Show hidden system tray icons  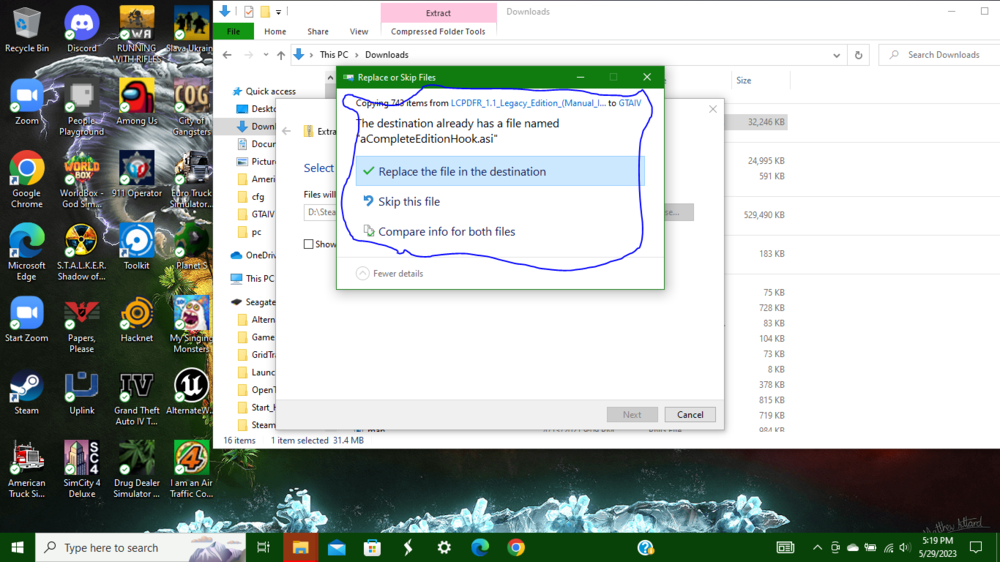(x=817, y=547)
